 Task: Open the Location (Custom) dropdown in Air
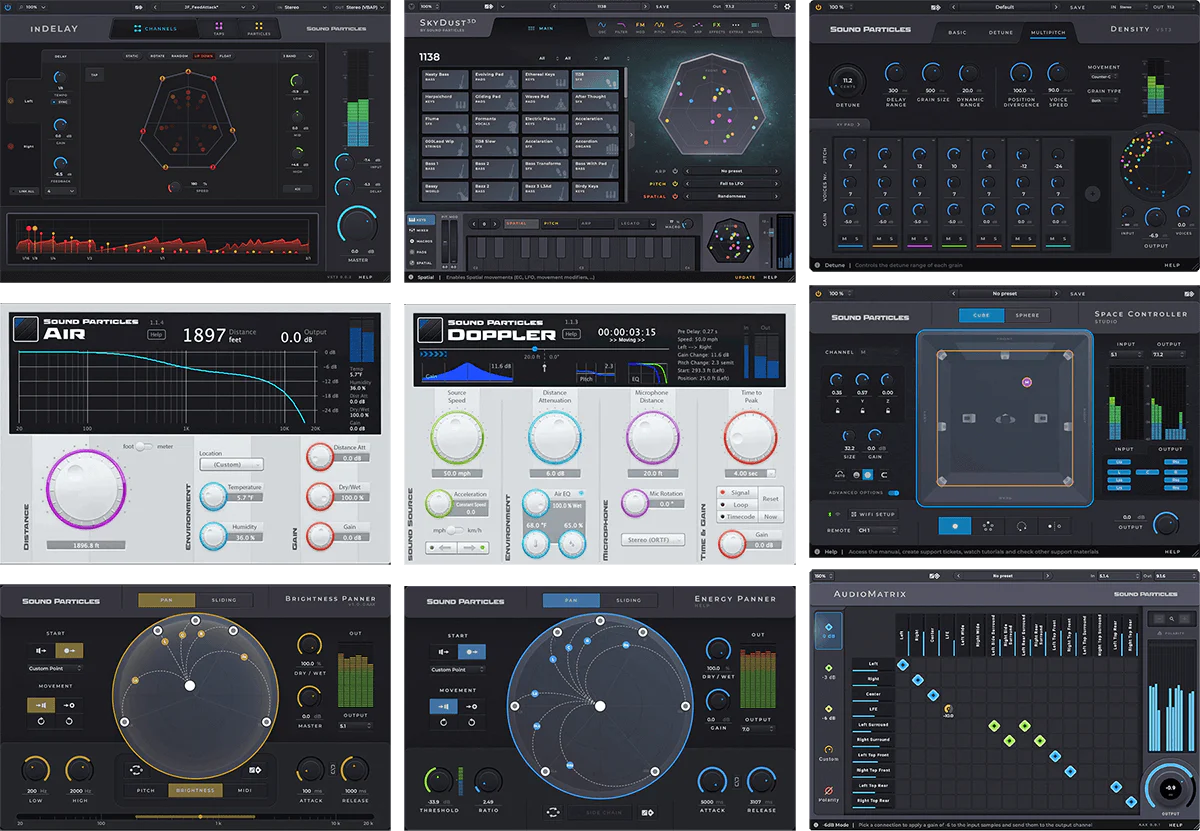pyautogui.click(x=232, y=464)
